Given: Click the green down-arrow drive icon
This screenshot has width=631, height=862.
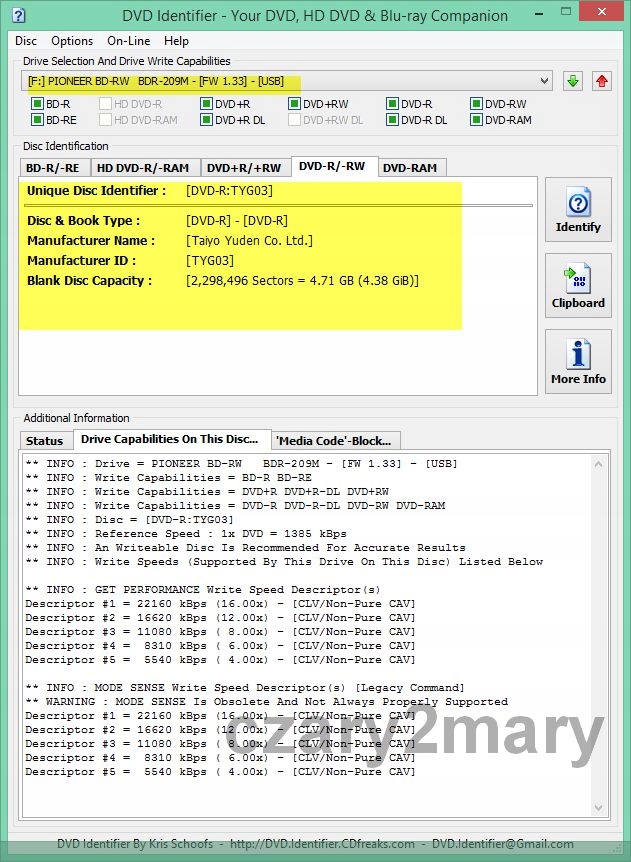Looking at the screenshot, I should (573, 81).
